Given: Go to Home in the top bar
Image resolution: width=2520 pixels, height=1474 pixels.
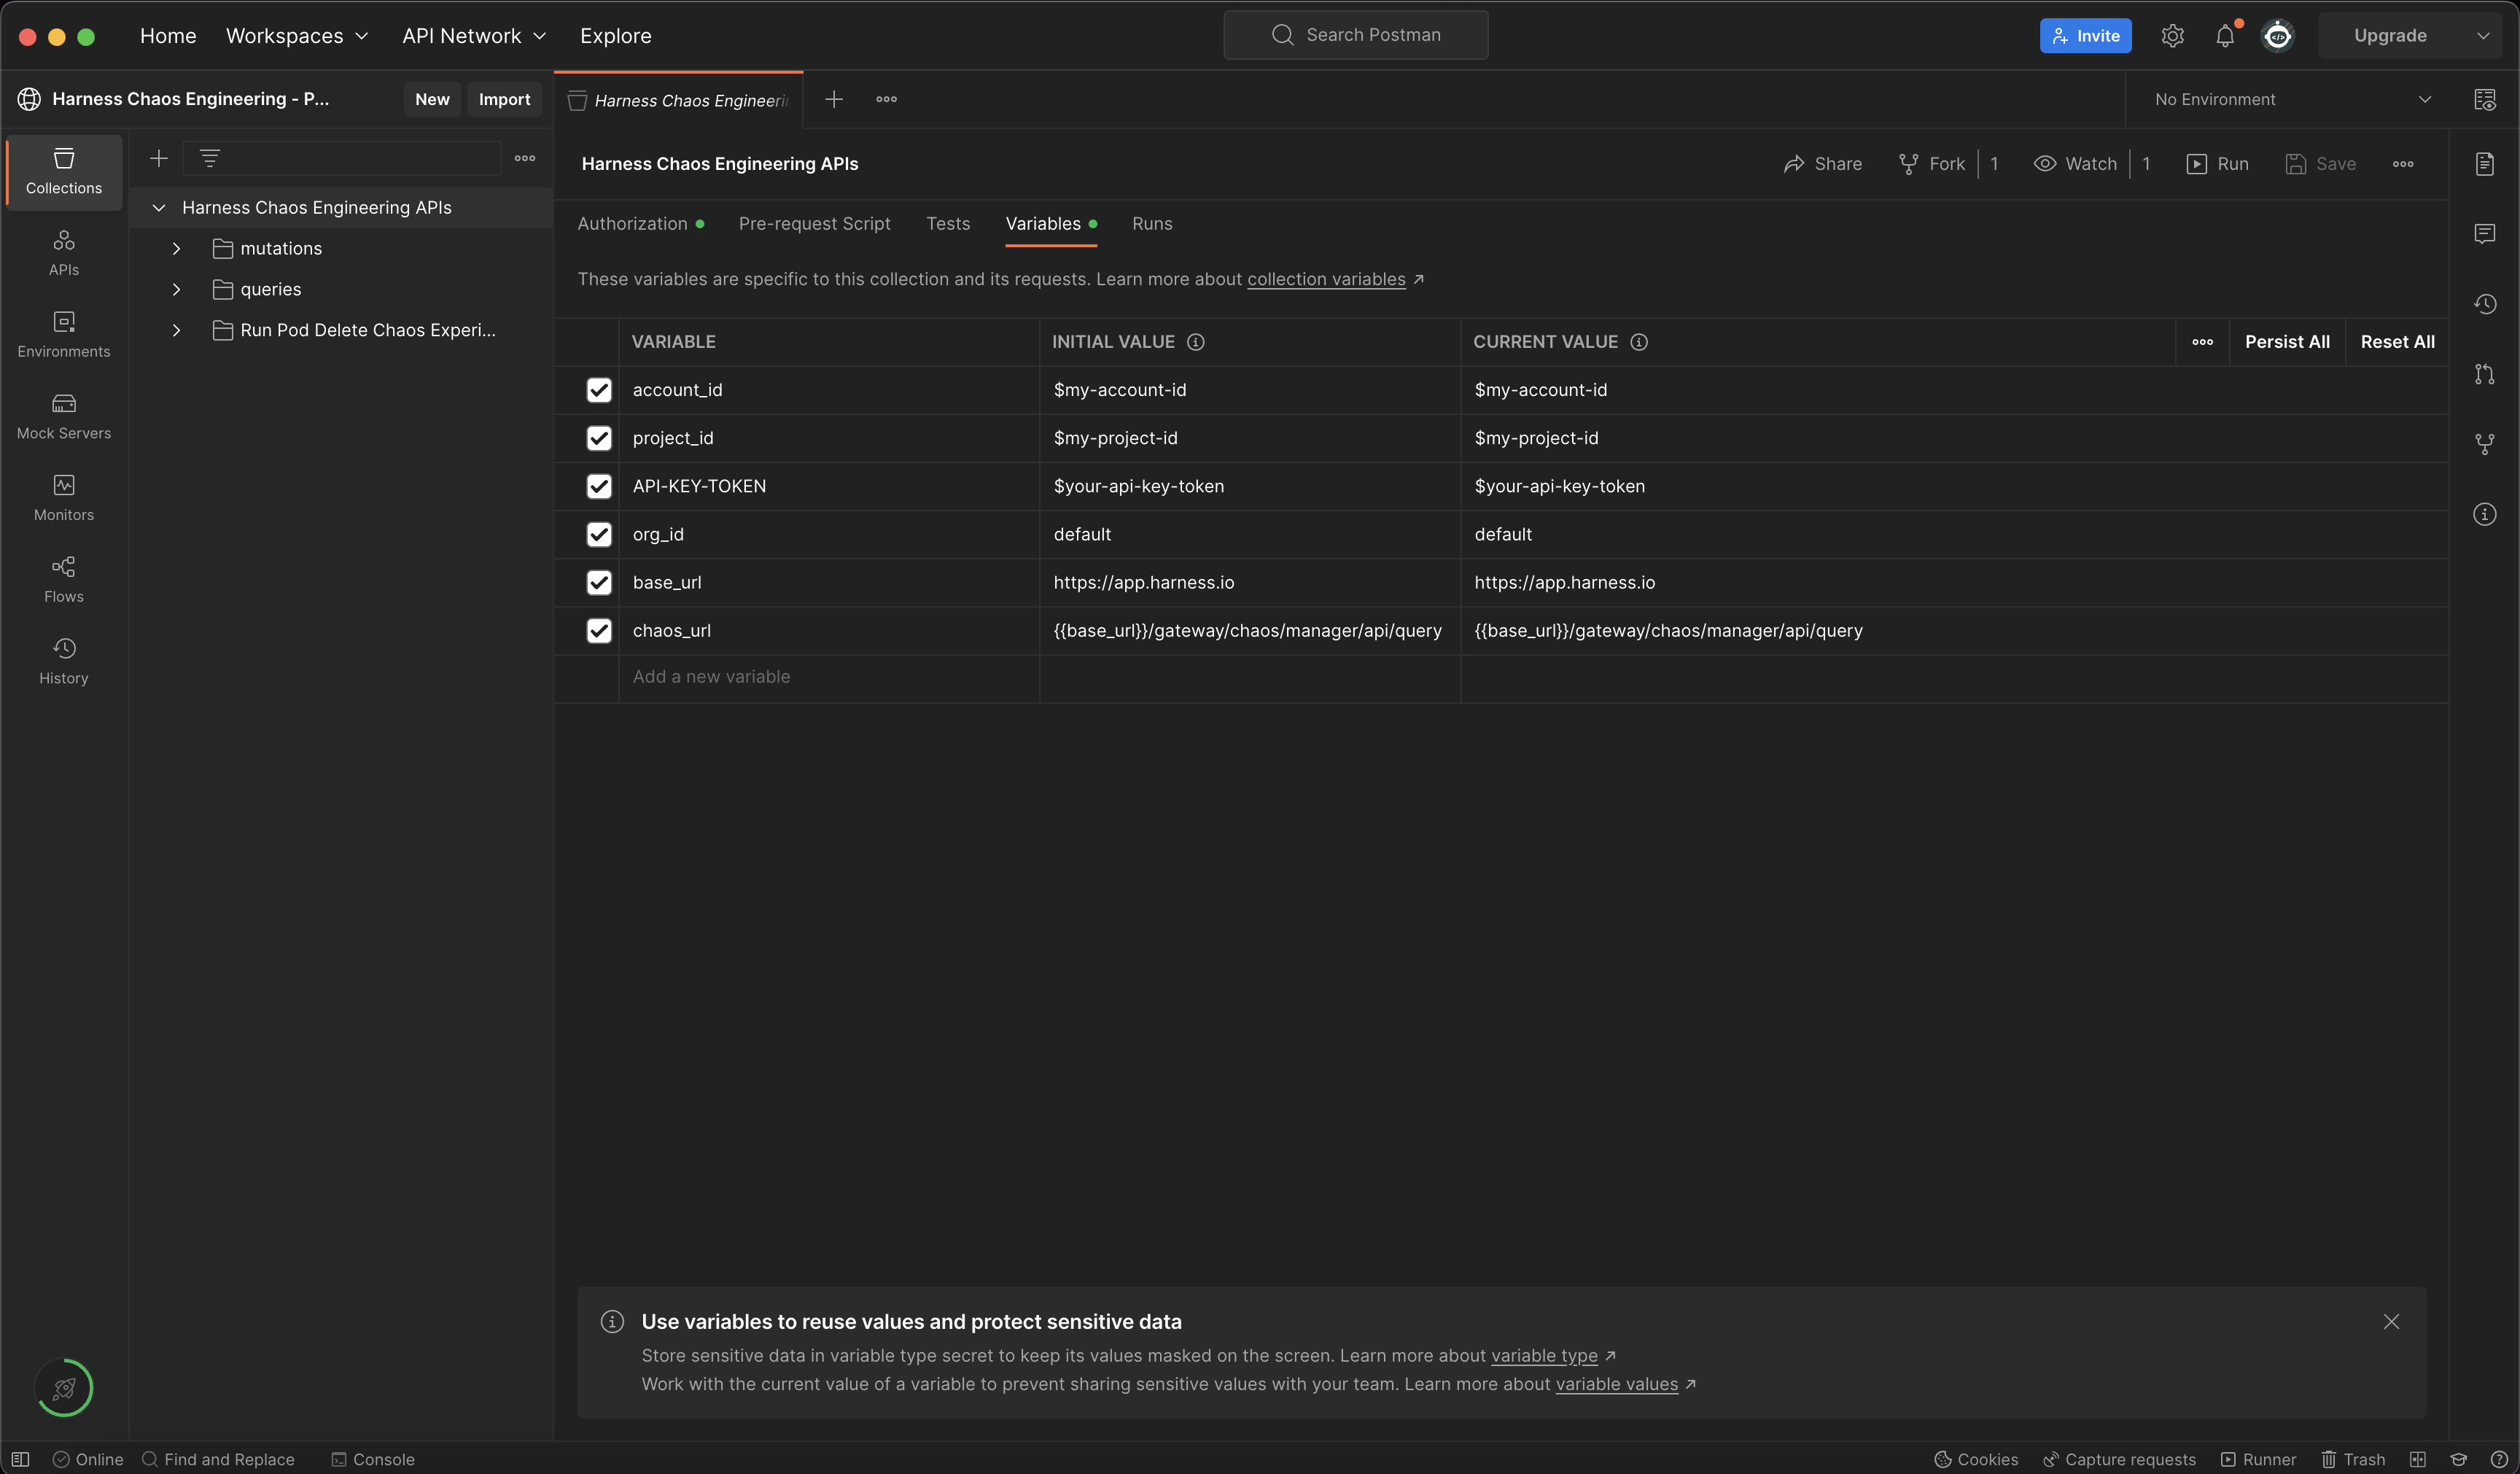Looking at the screenshot, I should point(168,36).
